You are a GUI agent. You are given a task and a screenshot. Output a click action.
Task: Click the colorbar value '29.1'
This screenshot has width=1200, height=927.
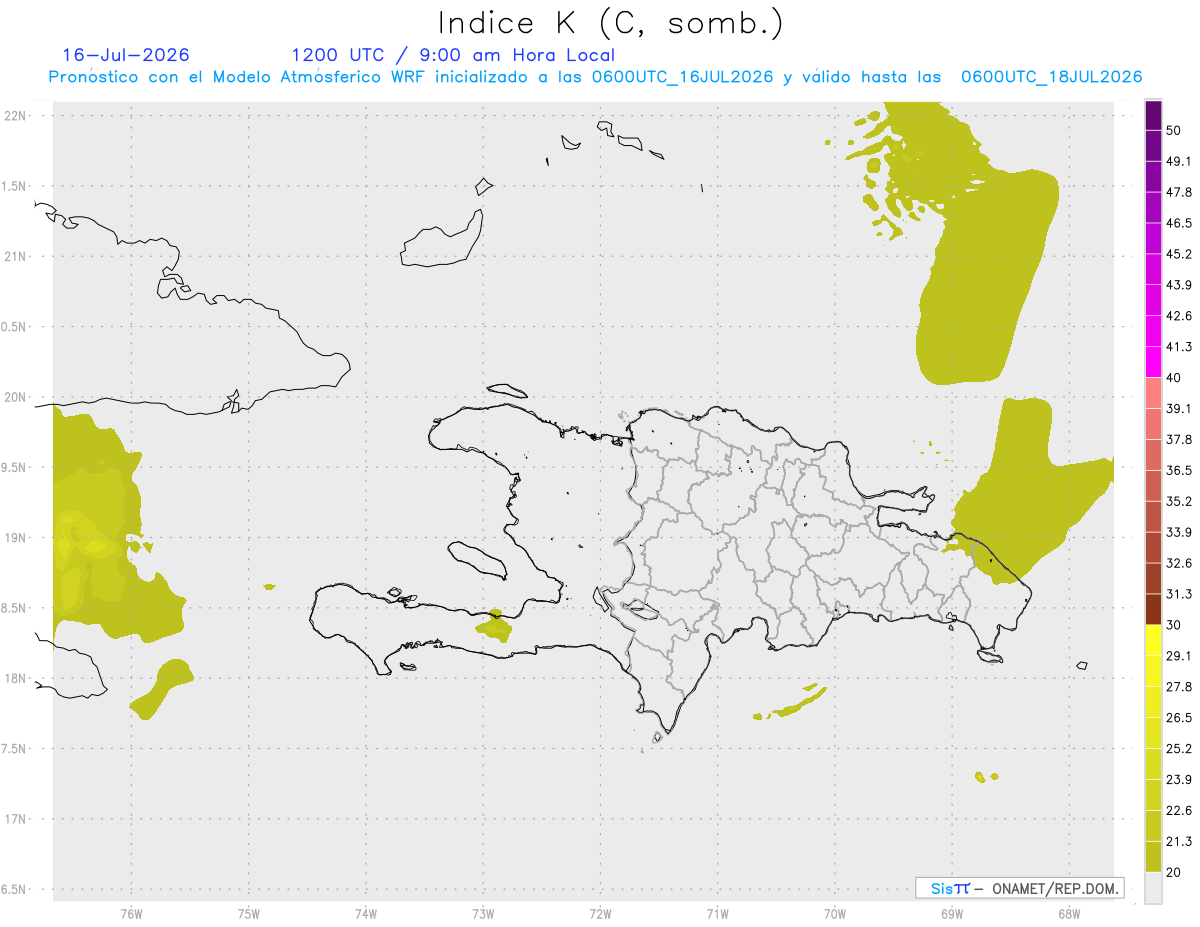[x=1179, y=655]
